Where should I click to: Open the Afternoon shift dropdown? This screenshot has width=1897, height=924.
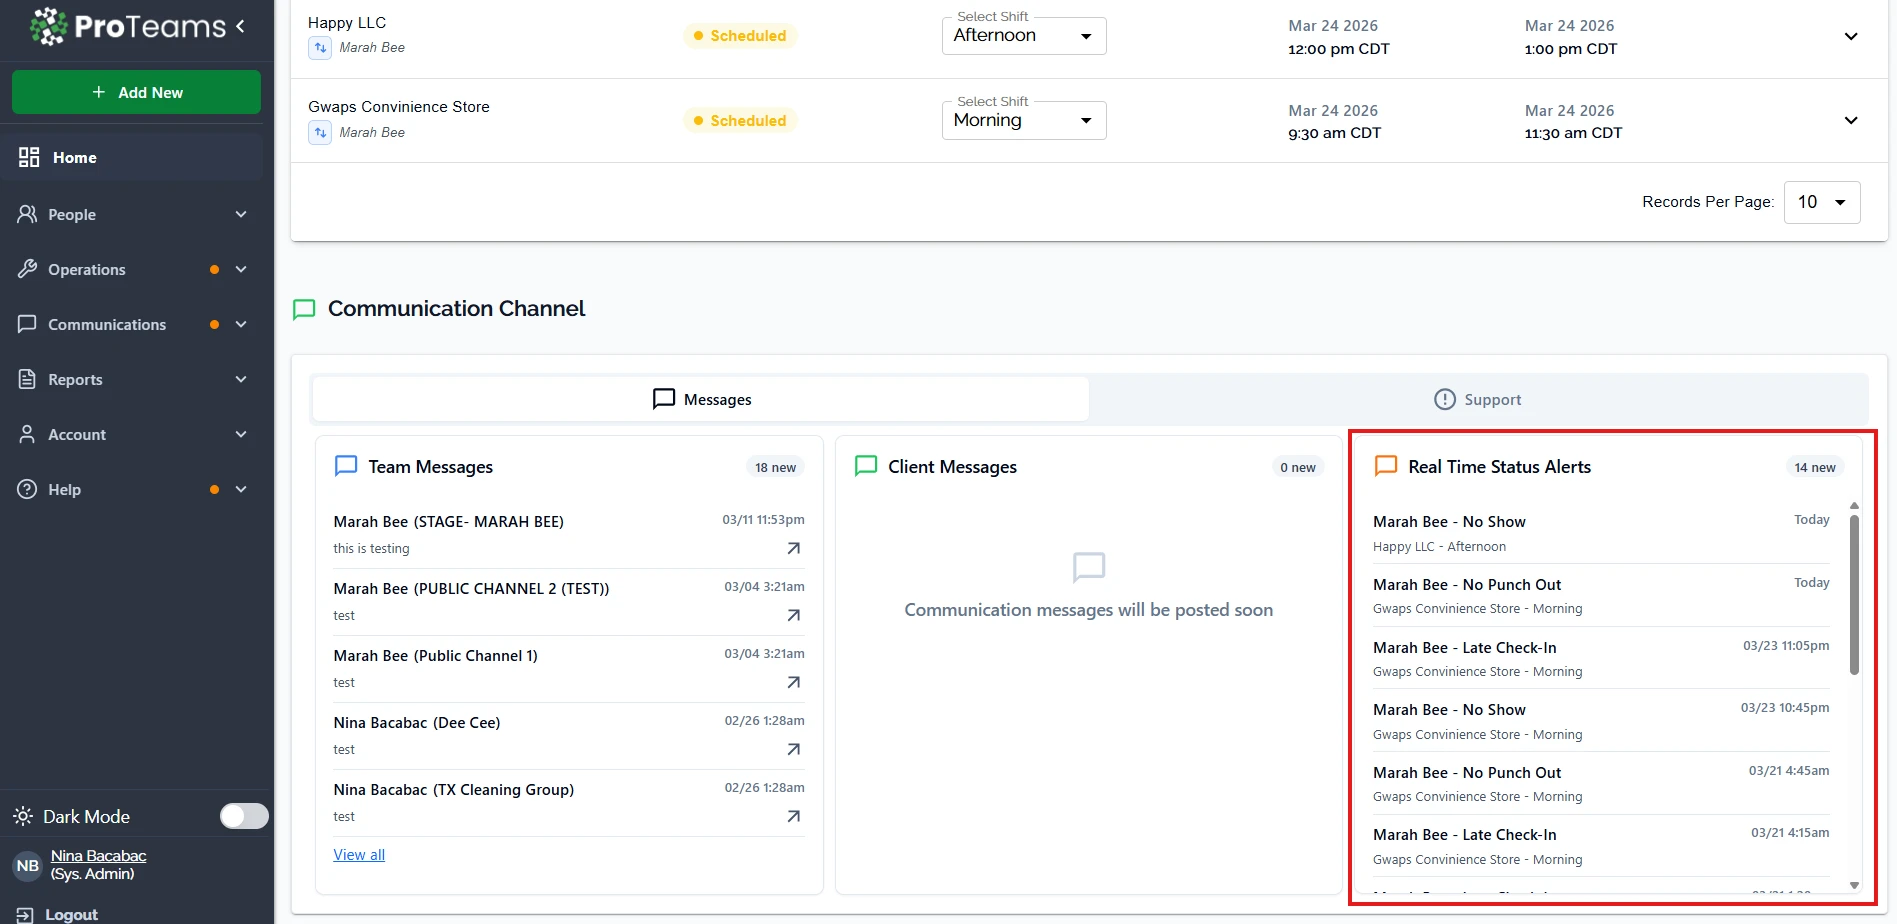(x=1023, y=36)
